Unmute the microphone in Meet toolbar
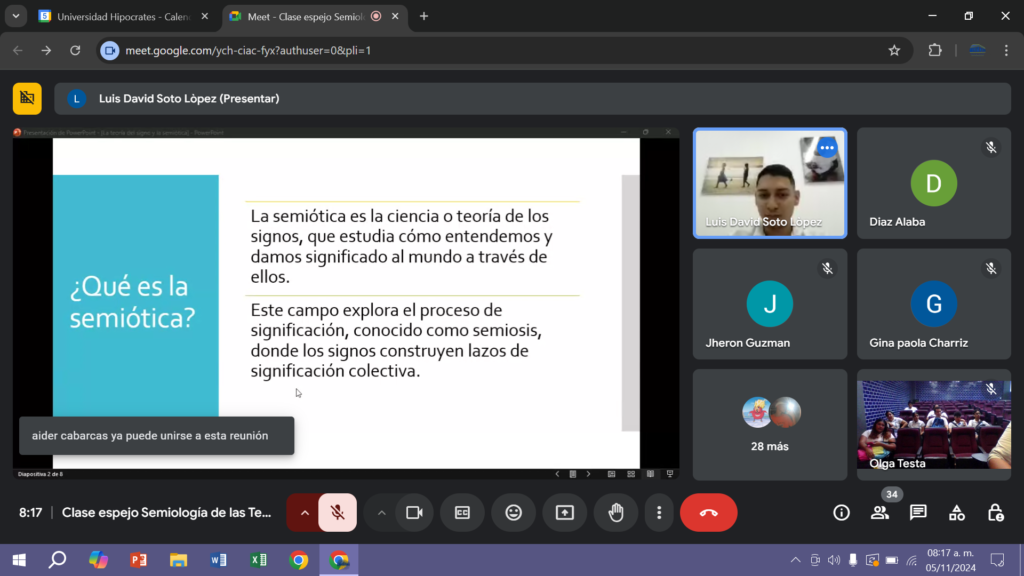Image resolution: width=1024 pixels, height=576 pixels. click(x=338, y=512)
